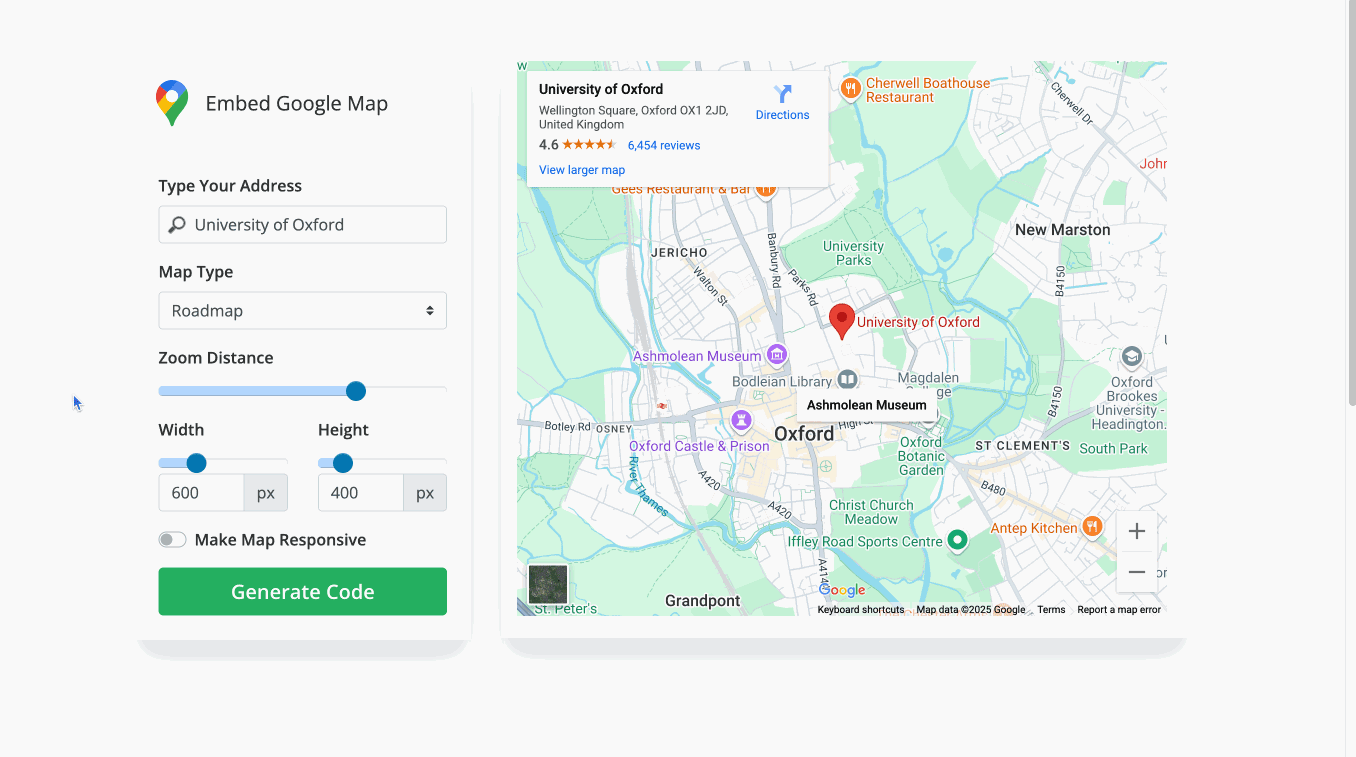
Task: Open the Map Type Roadmap dropdown
Action: (302, 311)
